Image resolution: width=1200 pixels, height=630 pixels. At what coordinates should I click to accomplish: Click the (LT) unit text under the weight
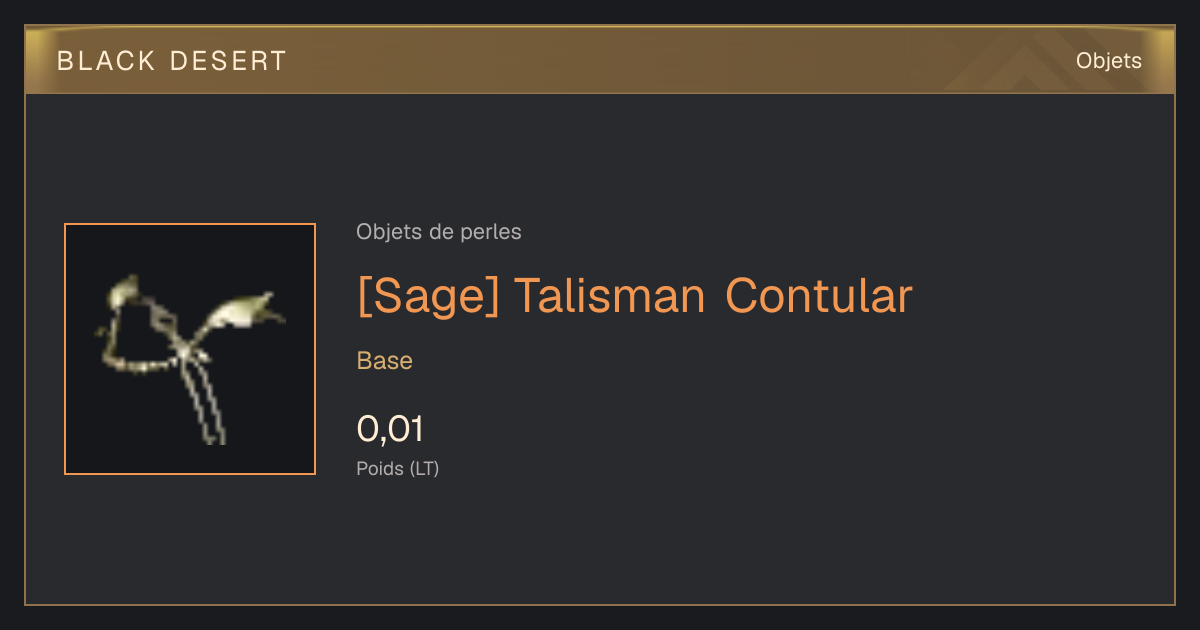point(424,468)
